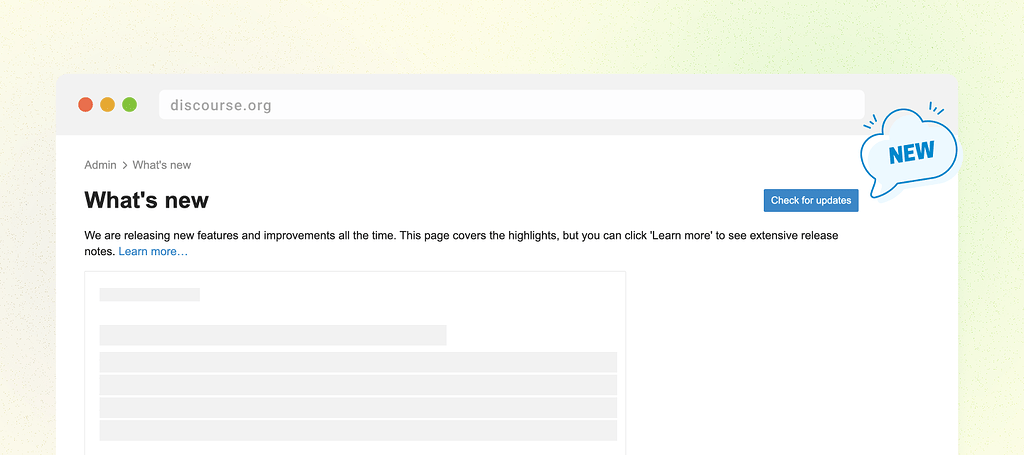Focus the discourse.org address bar
1024x455 pixels.
tap(510, 105)
